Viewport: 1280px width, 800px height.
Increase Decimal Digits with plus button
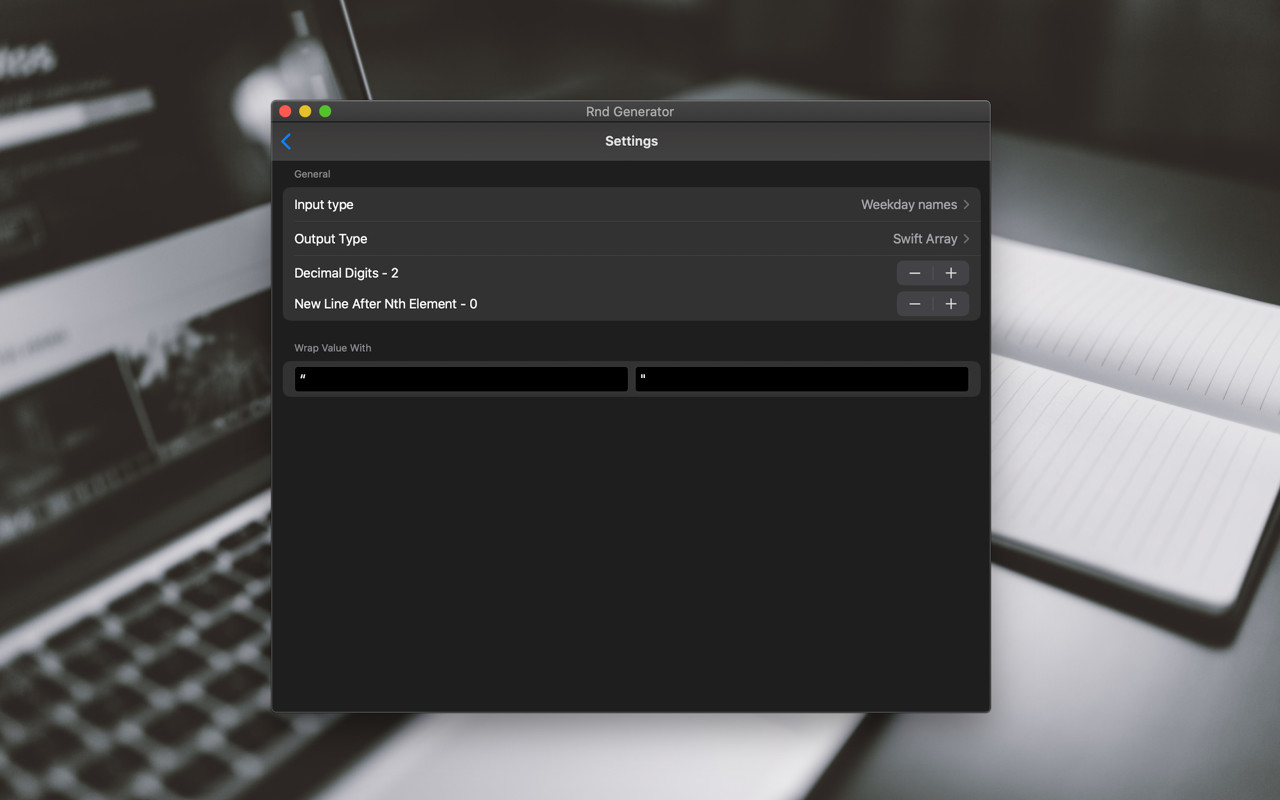951,273
